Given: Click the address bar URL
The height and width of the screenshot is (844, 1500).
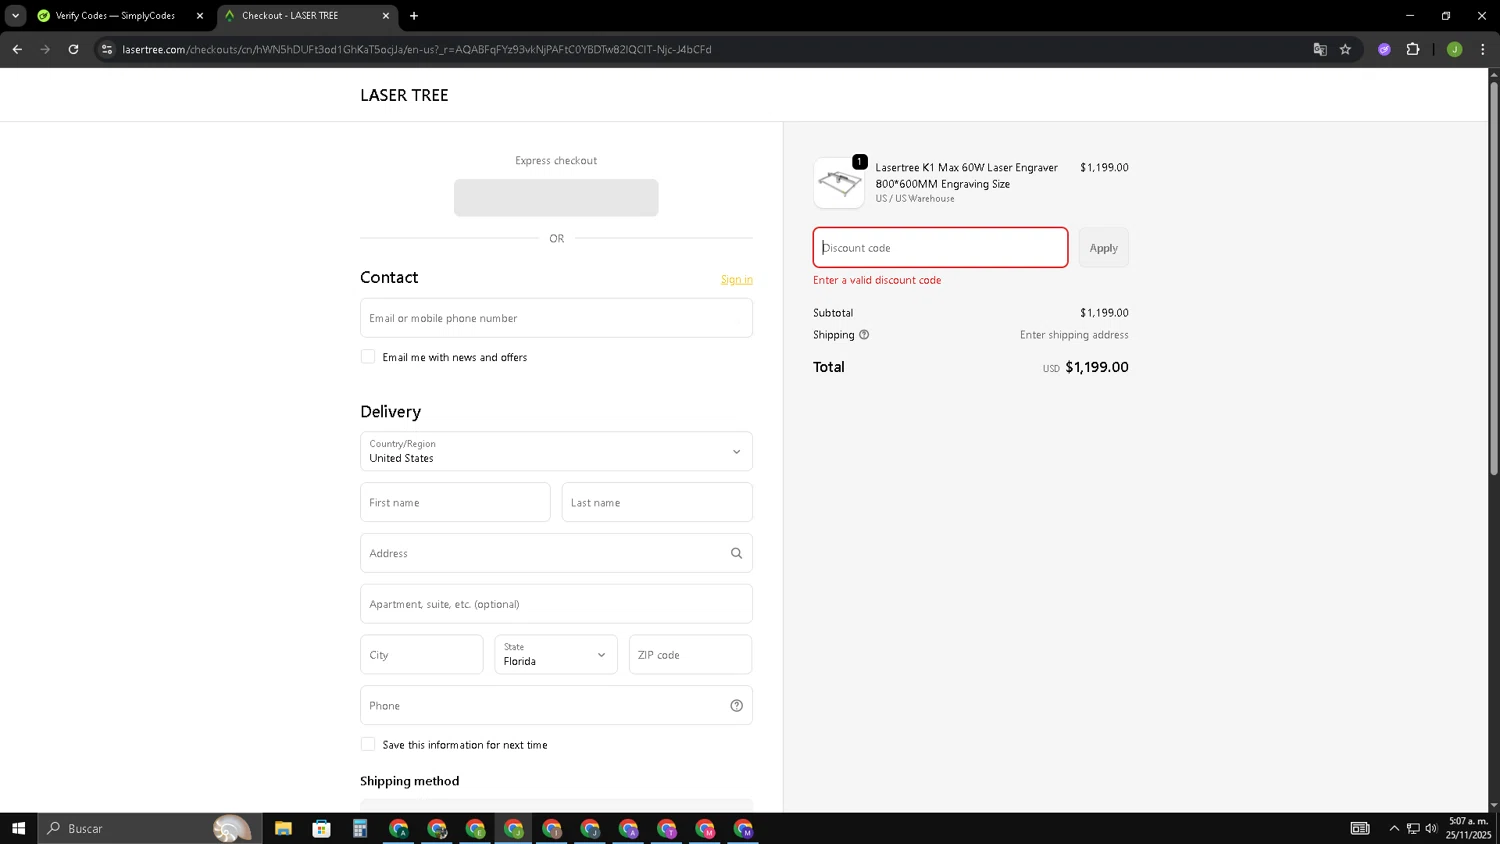Looking at the screenshot, I should [417, 49].
